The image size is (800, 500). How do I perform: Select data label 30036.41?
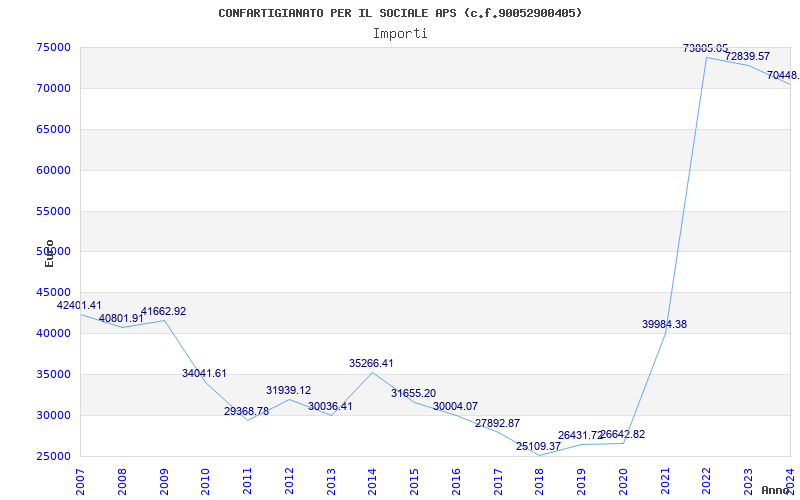[330, 407]
